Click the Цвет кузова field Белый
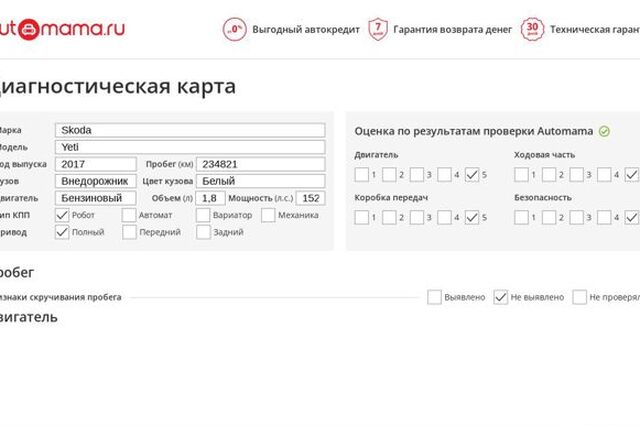The width and height of the screenshot is (640, 426). point(261,181)
